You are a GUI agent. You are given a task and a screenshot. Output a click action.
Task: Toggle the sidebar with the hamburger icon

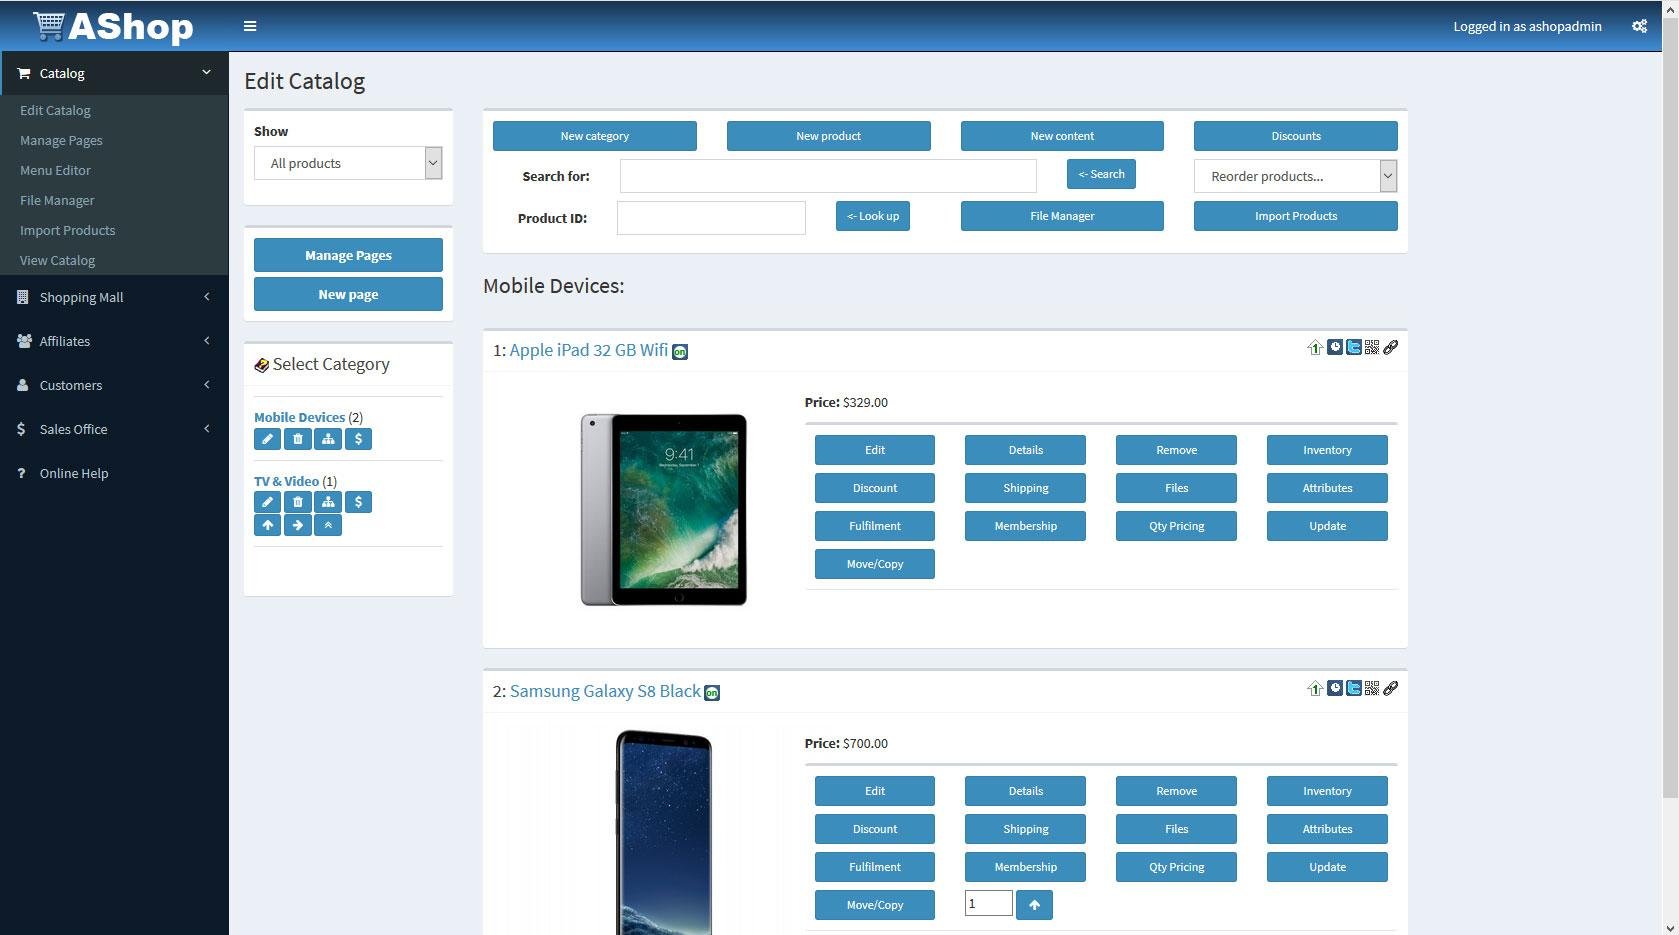point(249,26)
